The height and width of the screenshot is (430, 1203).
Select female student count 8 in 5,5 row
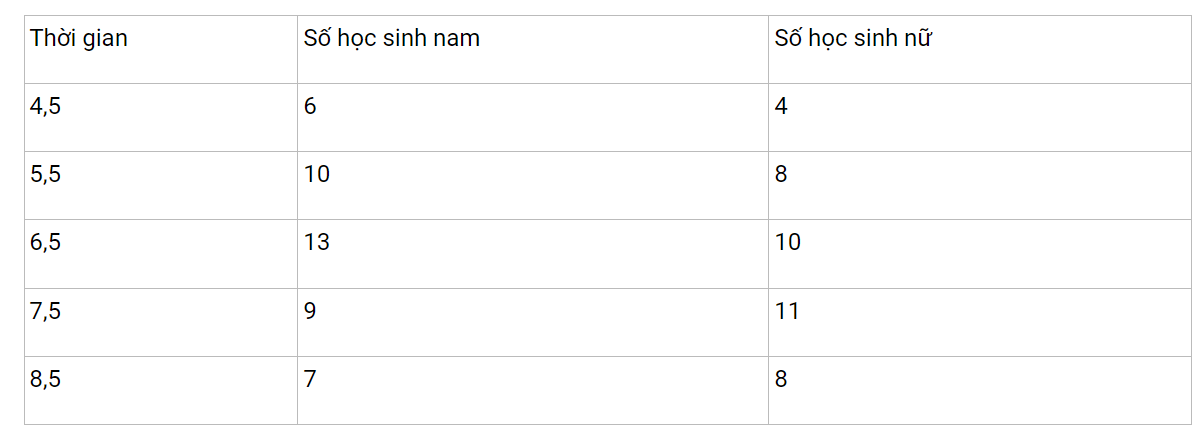(x=781, y=174)
